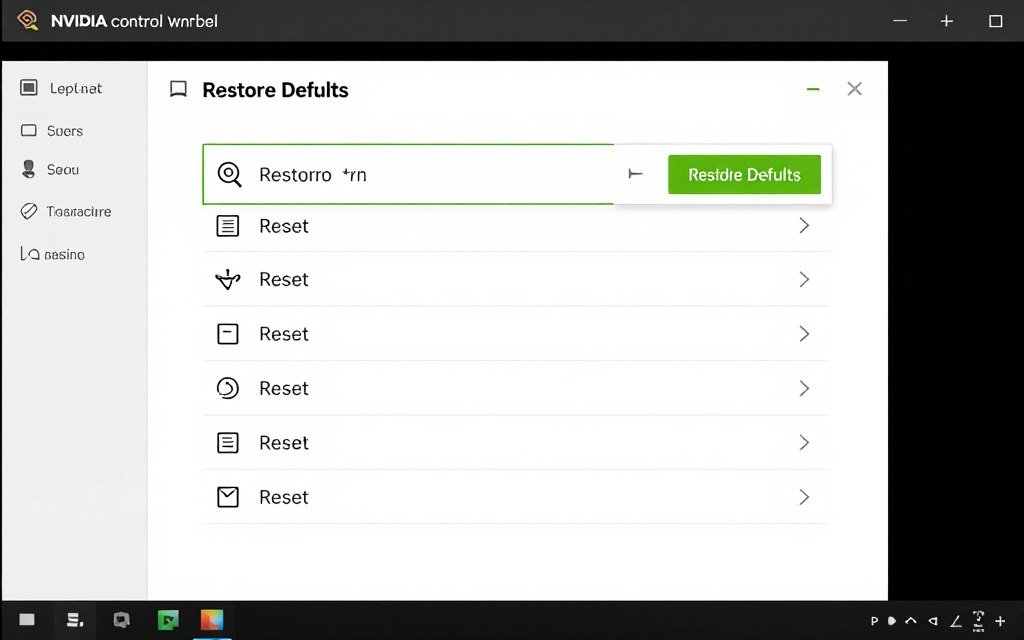Toggle the green switch near the panel header
The image size is (1024, 640).
pyautogui.click(x=812, y=88)
